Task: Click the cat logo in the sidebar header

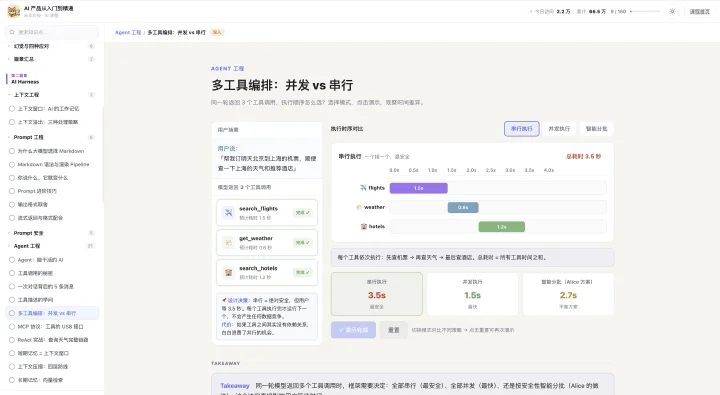Action: [x=13, y=11]
